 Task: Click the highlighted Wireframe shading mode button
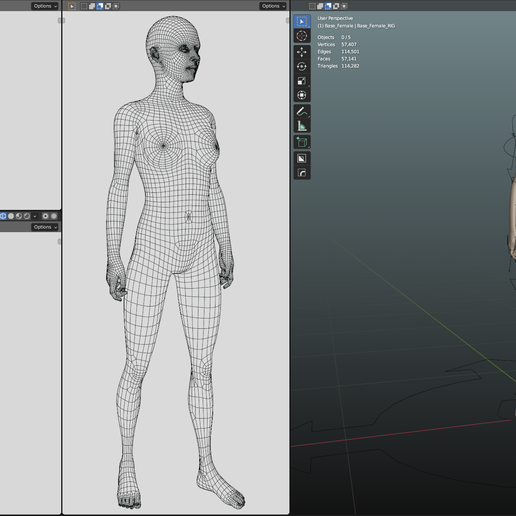click(x=3, y=216)
